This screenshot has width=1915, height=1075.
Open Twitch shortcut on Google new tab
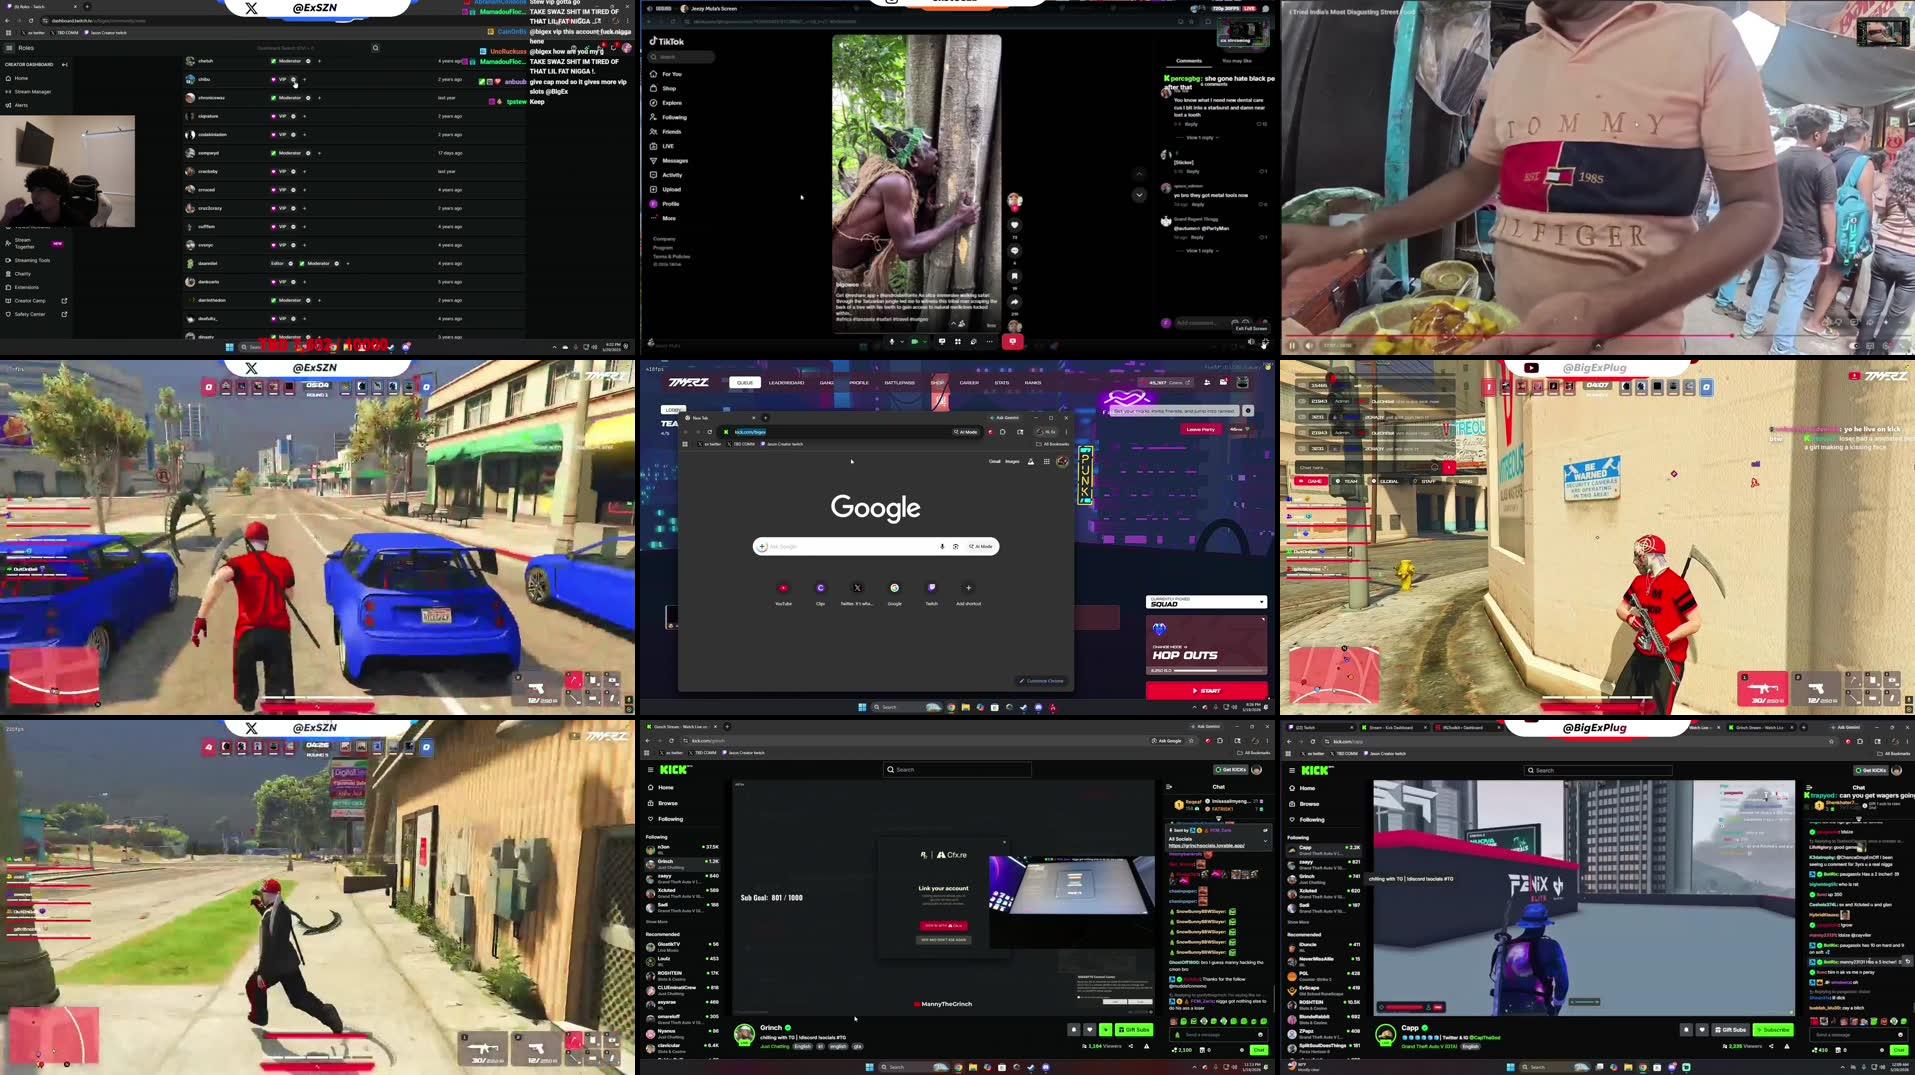coord(931,593)
